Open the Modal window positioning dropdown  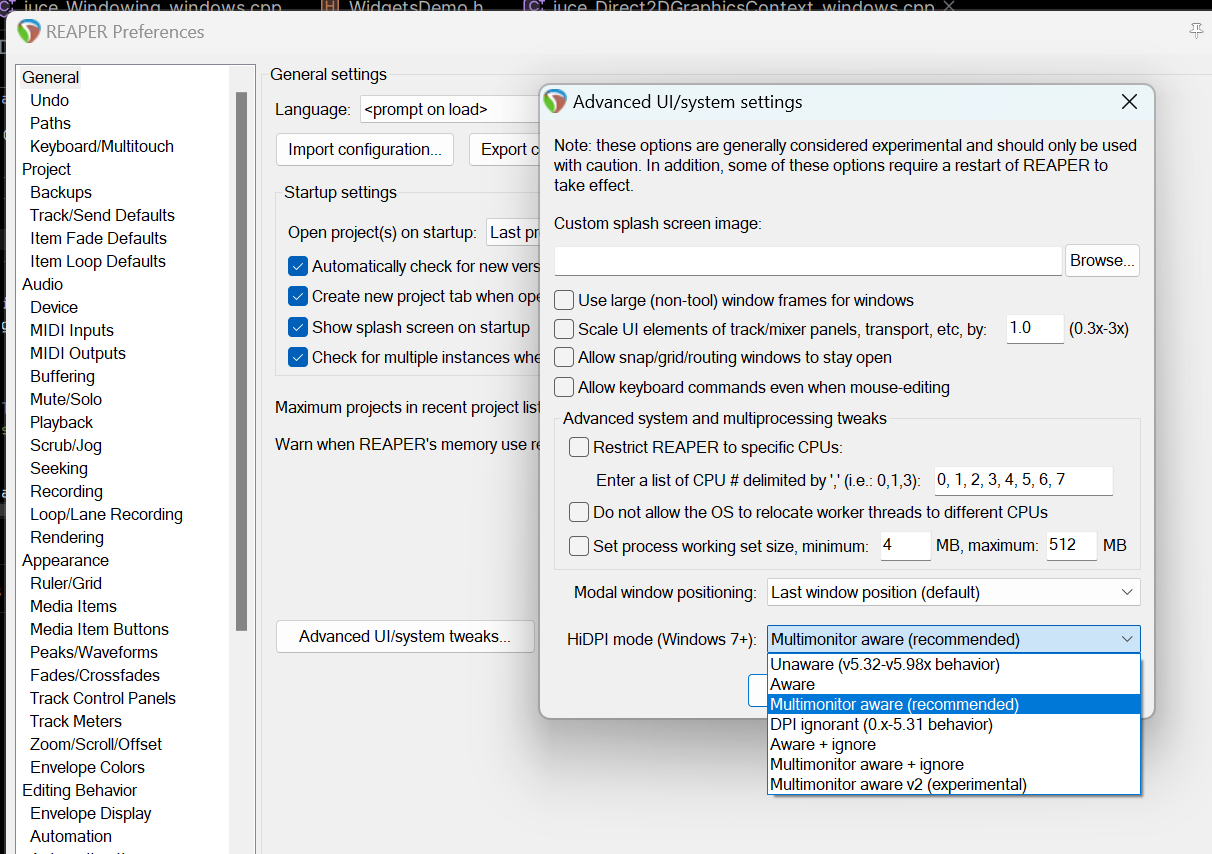(x=954, y=592)
